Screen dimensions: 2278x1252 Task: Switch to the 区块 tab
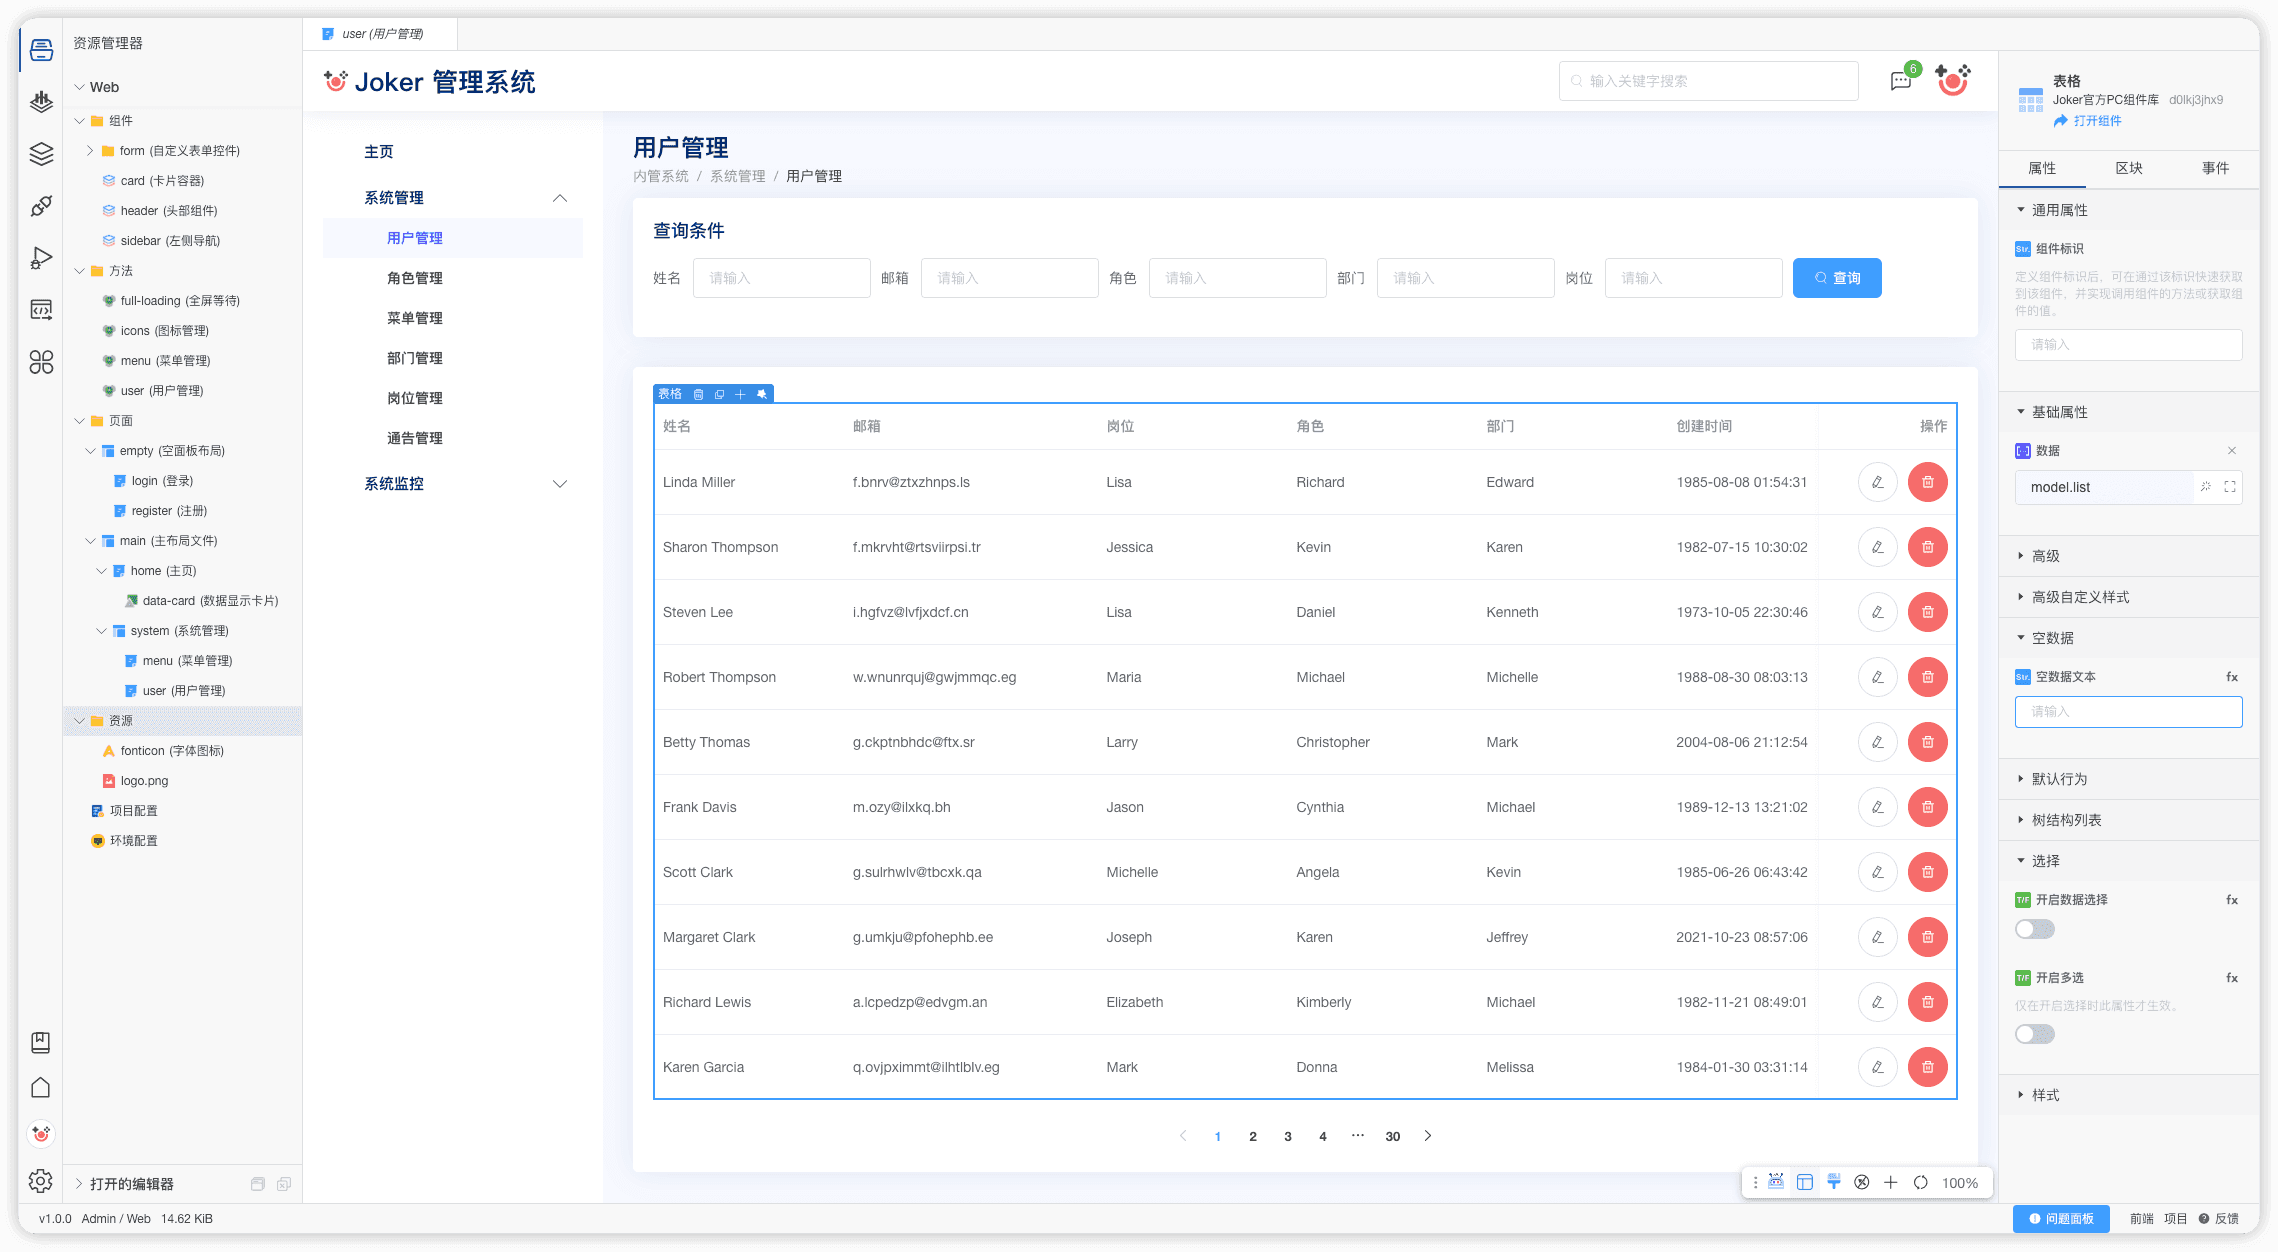[x=2128, y=168]
